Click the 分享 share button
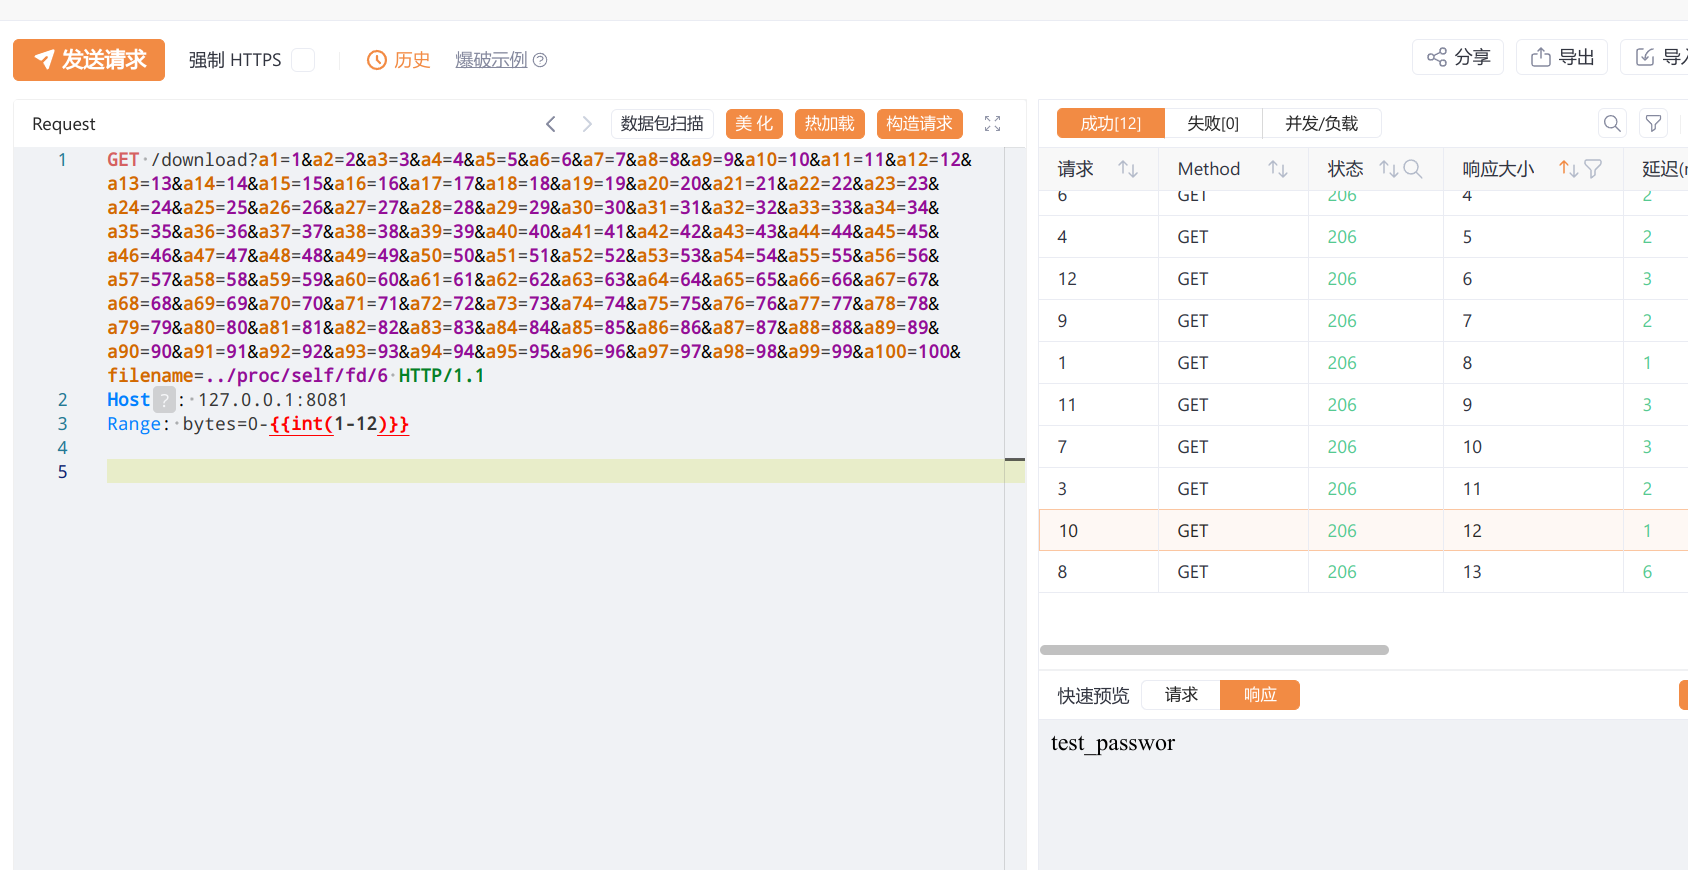Image resolution: width=1688 pixels, height=870 pixels. tap(1458, 57)
